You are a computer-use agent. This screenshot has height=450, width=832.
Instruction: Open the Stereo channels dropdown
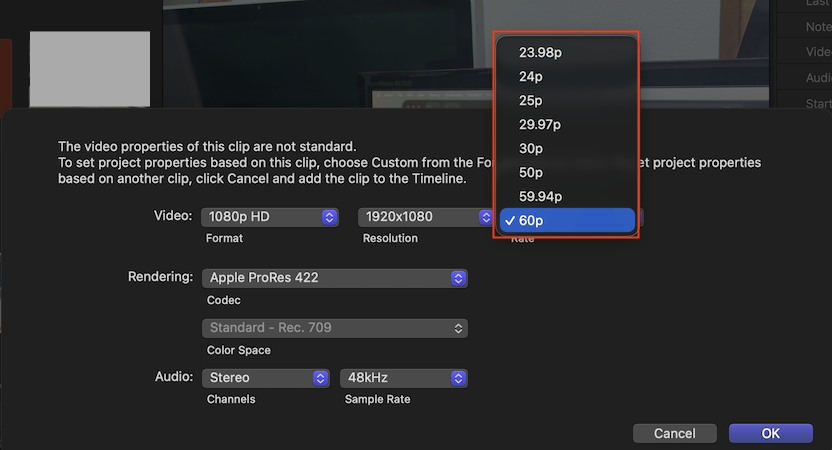[x=265, y=378]
